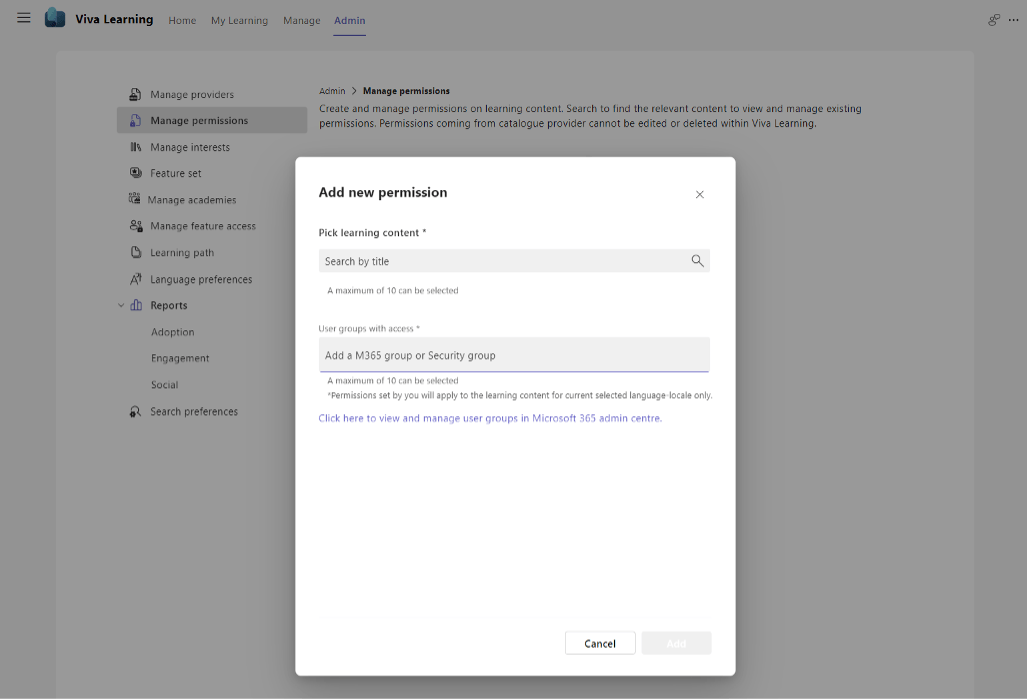Switch to the My Learning tab

tap(239, 20)
